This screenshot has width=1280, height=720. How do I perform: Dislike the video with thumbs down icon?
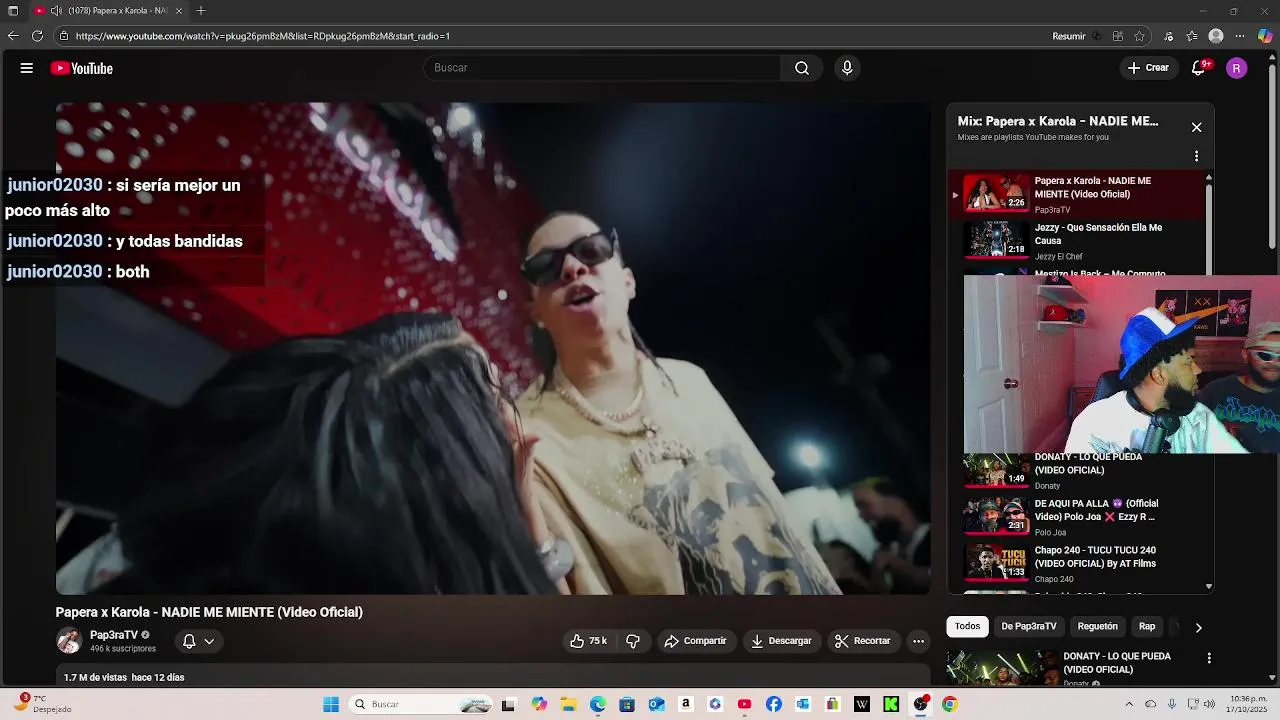point(633,641)
